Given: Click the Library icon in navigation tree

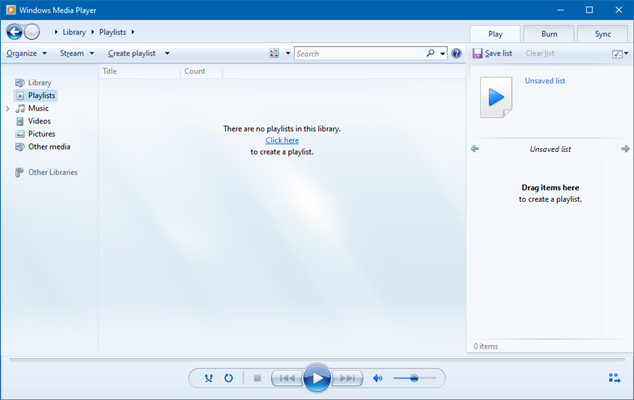Looking at the screenshot, I should coord(20,83).
